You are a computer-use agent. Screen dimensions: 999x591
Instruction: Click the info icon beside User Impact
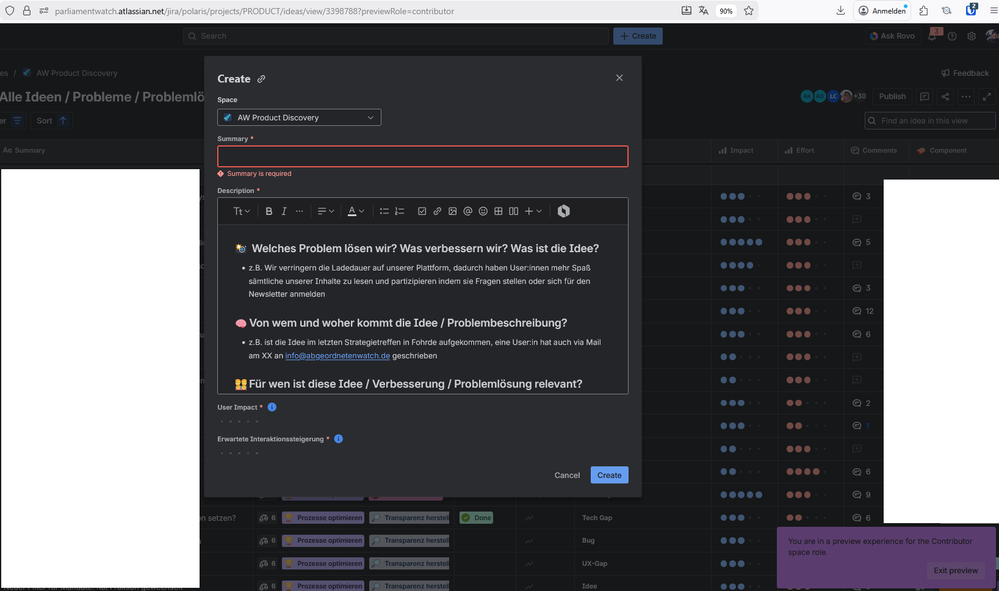point(272,407)
